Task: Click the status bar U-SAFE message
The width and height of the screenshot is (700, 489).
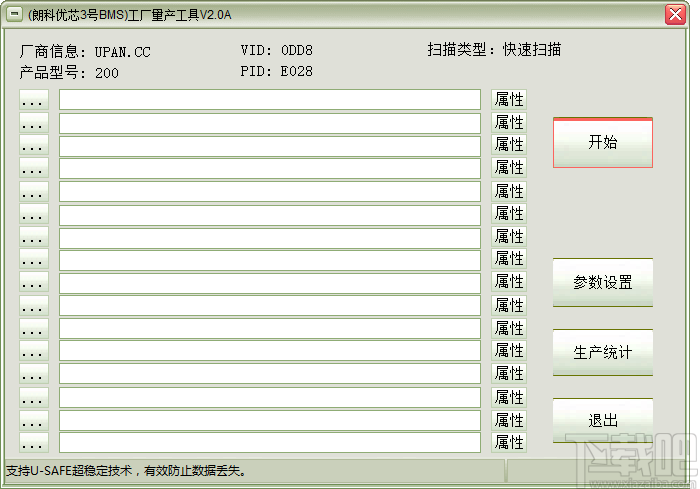Action: [x=126, y=471]
